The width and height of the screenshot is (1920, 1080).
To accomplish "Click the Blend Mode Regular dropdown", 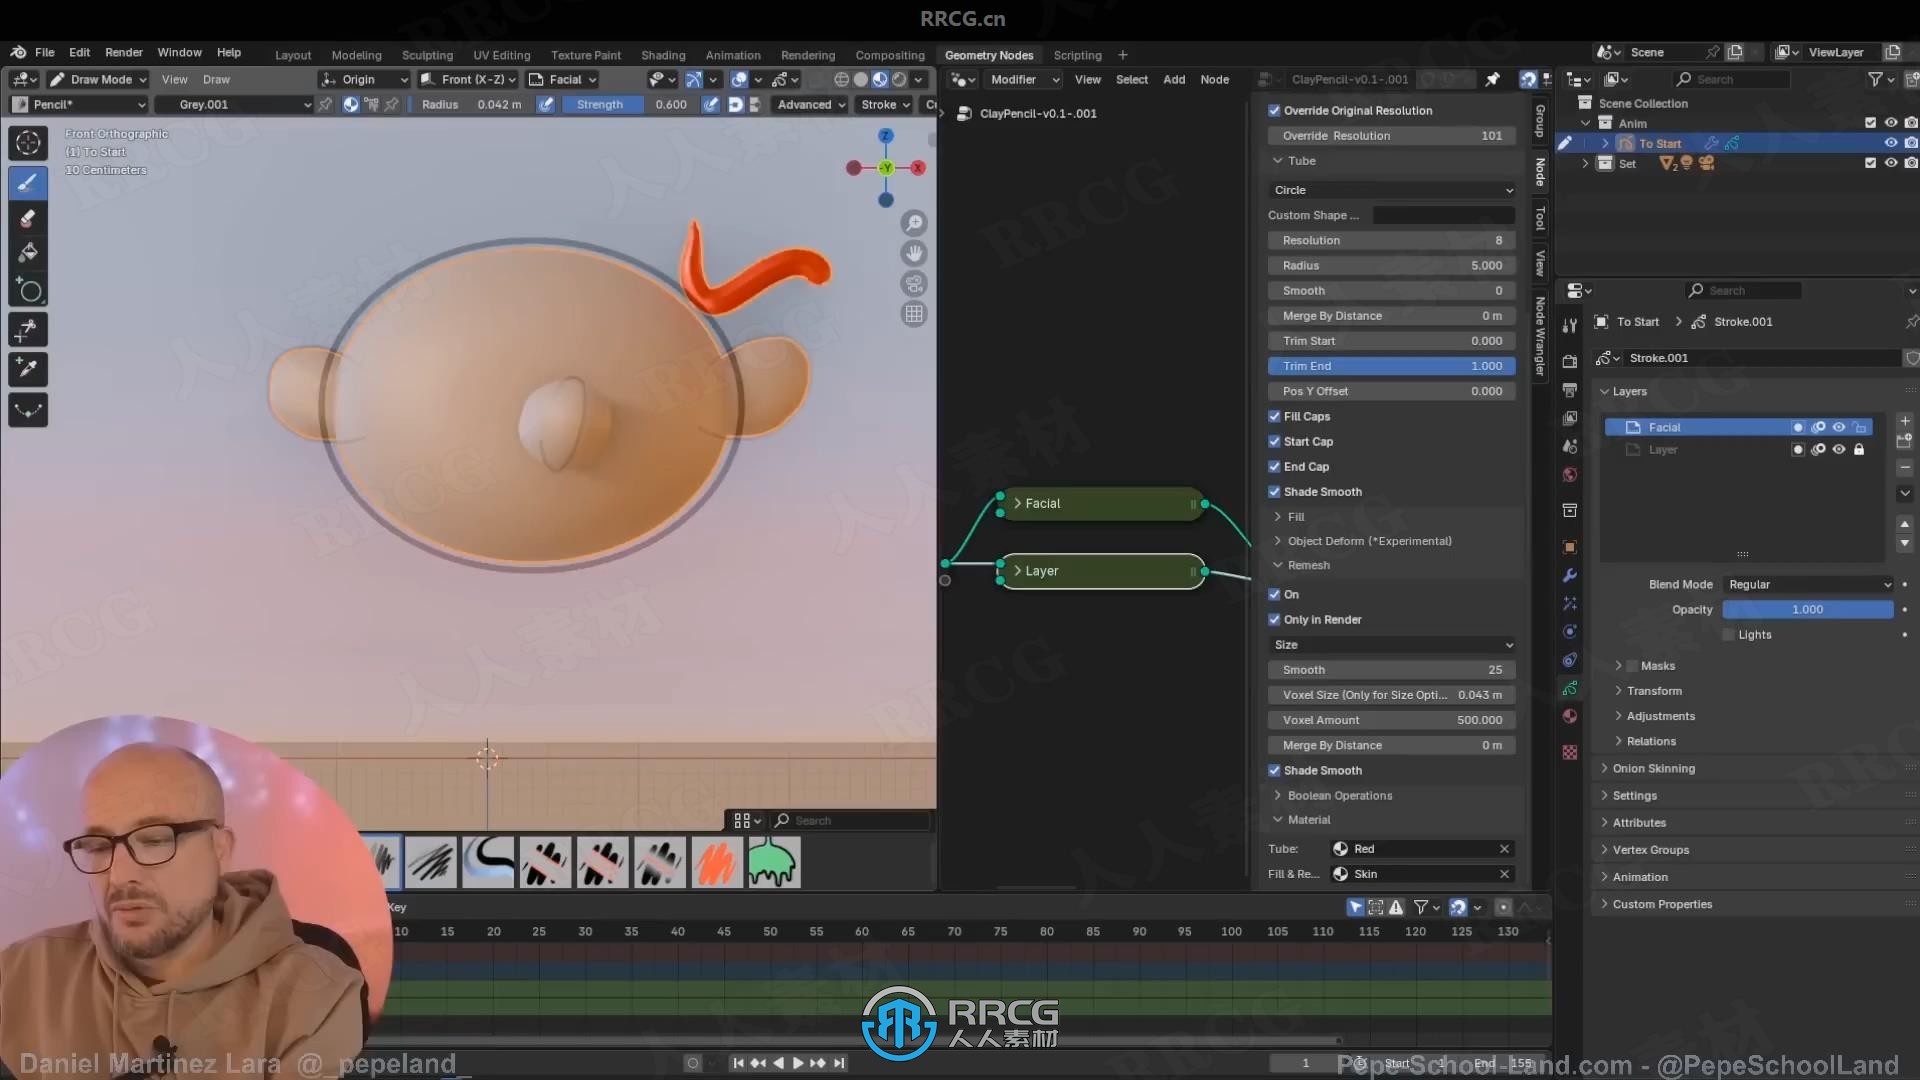I will [1807, 583].
